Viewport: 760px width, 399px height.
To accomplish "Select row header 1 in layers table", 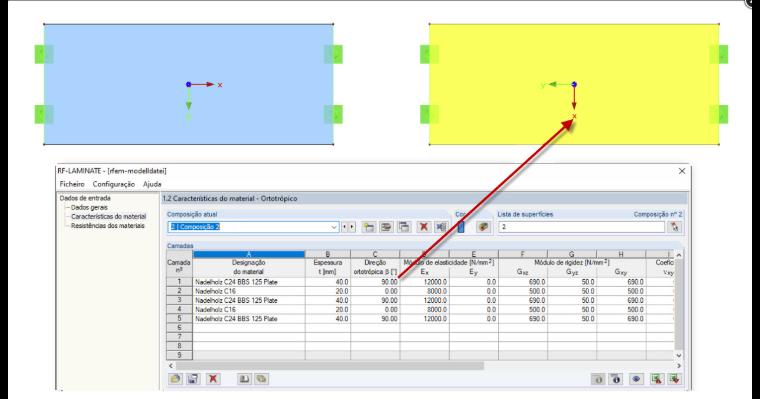I will [179, 282].
